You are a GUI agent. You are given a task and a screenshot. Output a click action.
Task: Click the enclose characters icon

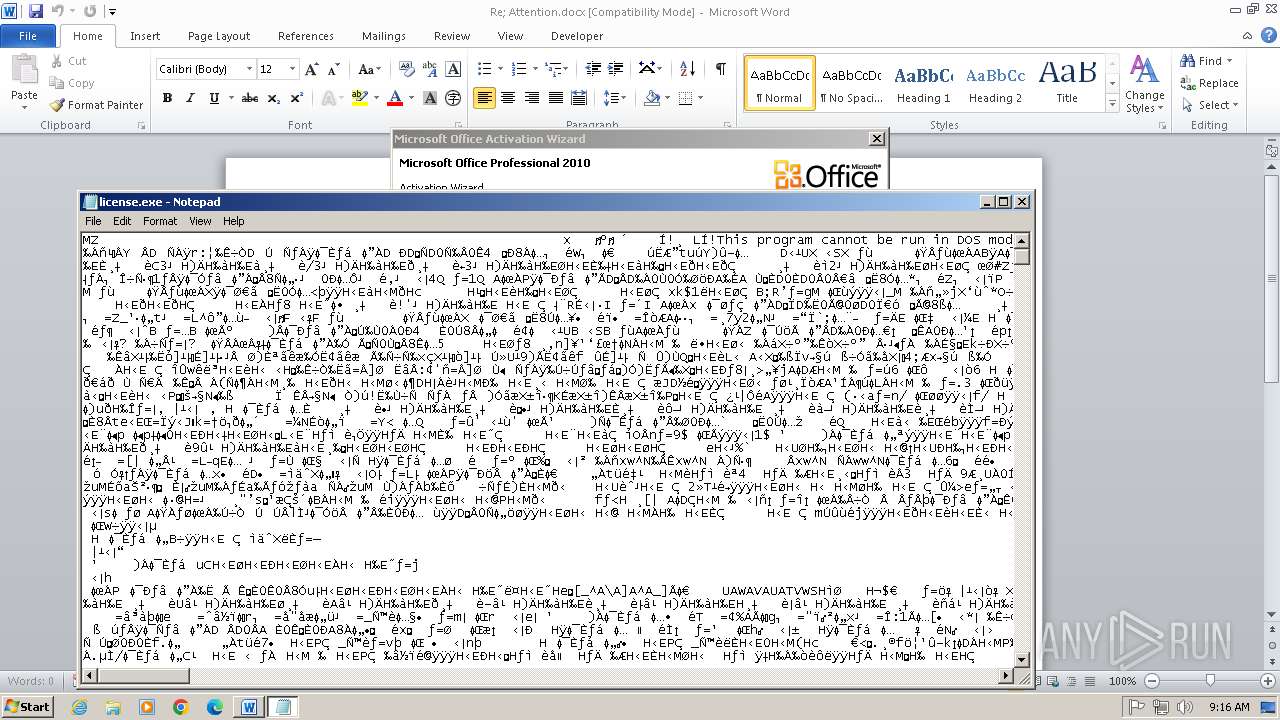(x=453, y=98)
